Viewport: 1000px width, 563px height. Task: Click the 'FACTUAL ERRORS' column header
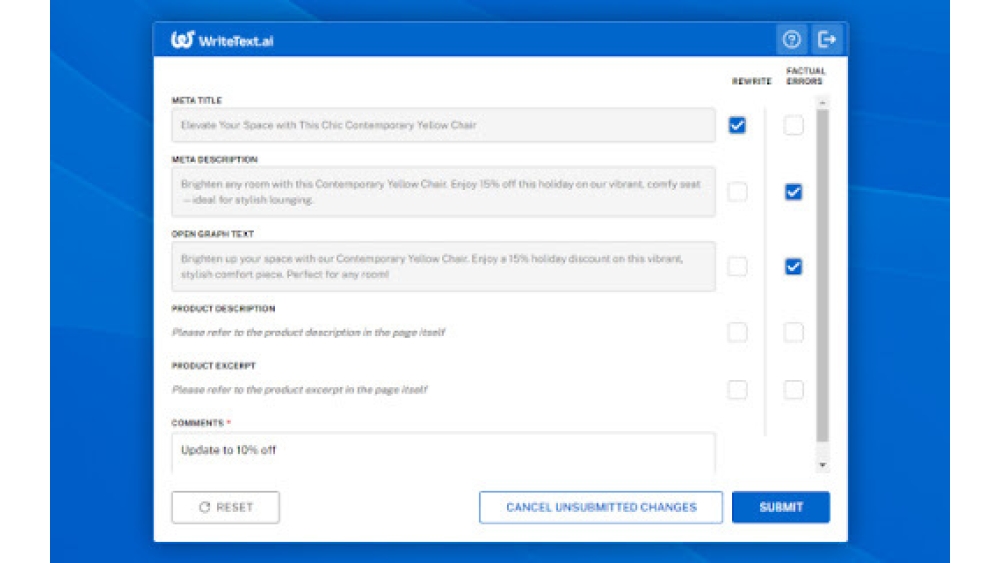pos(805,76)
